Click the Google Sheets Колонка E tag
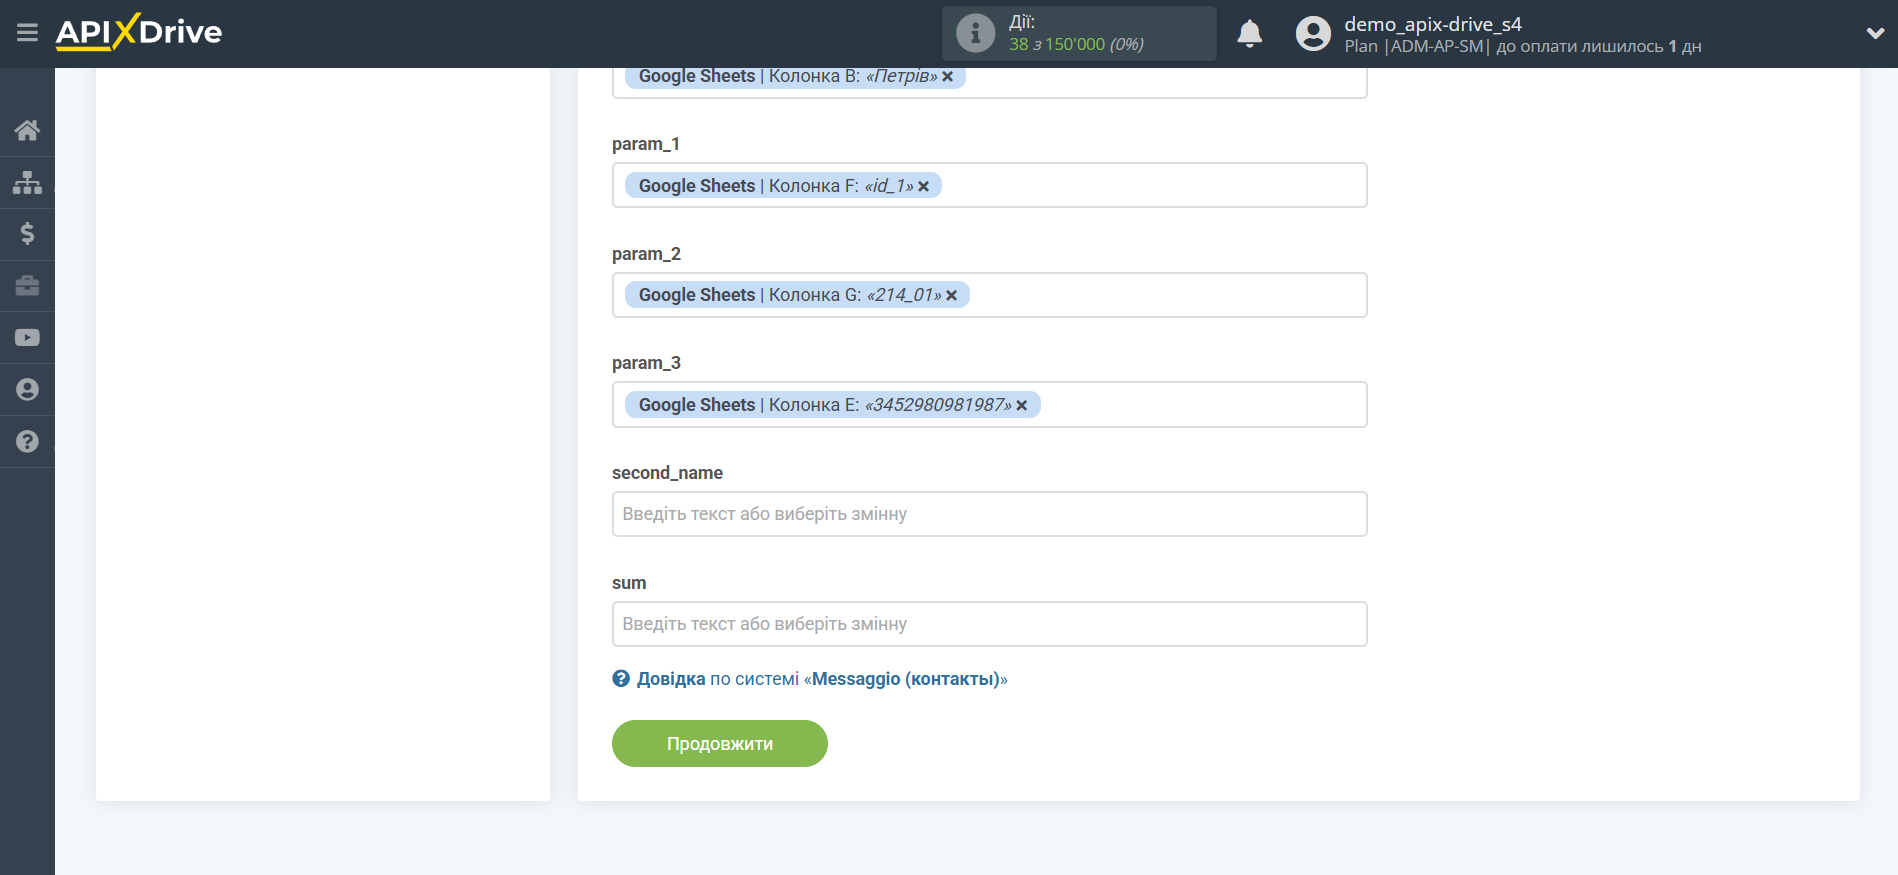The image size is (1898, 875). pyautogui.click(x=832, y=405)
